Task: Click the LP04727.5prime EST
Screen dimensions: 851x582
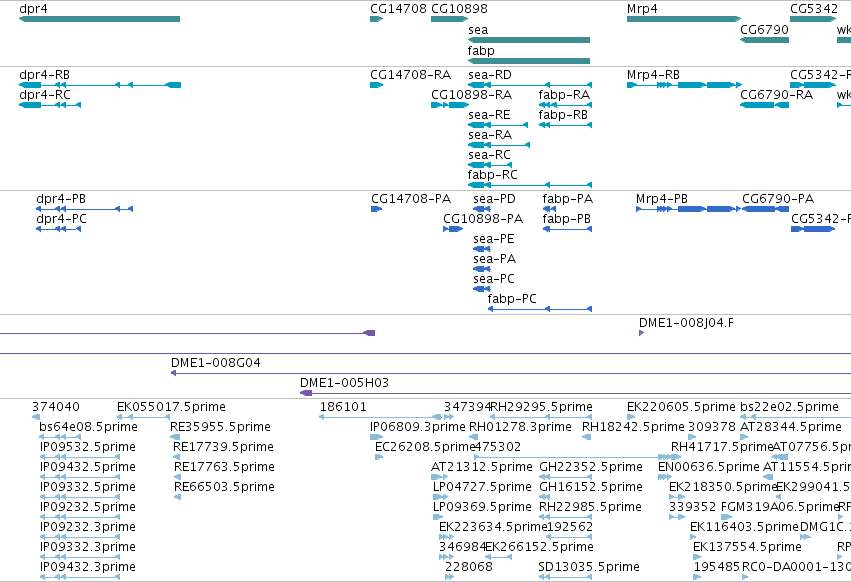Action: [441, 497]
